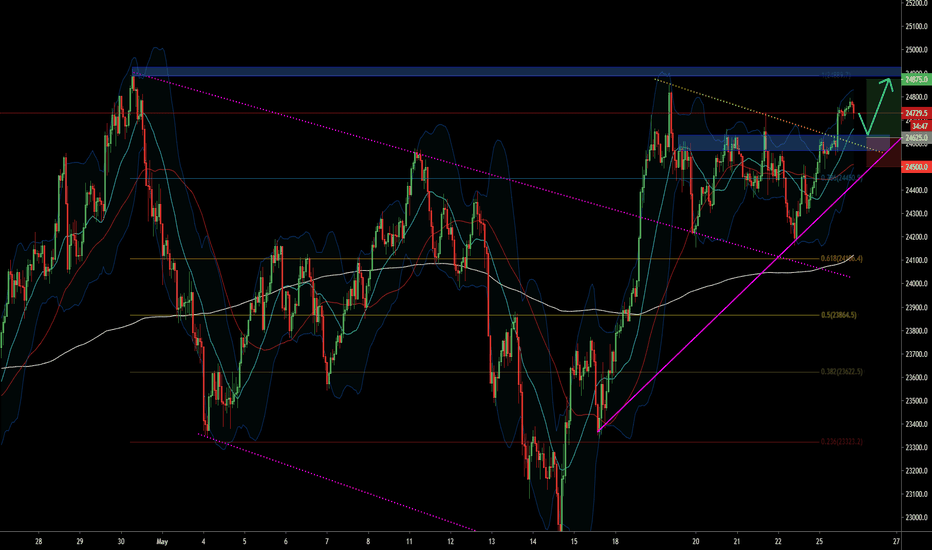Click date 15 on the time axis
The width and height of the screenshot is (932, 550).
click(574, 542)
